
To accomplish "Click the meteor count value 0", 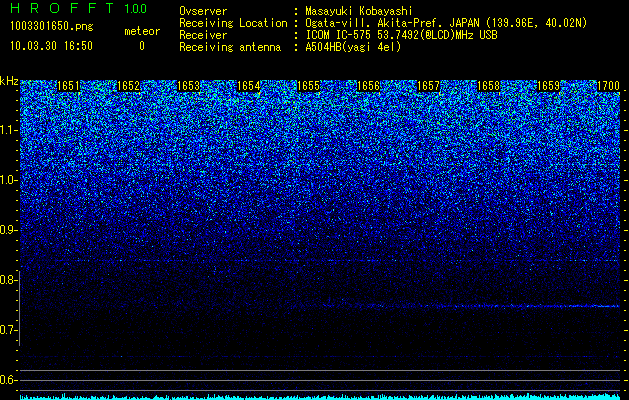I will pos(142,46).
